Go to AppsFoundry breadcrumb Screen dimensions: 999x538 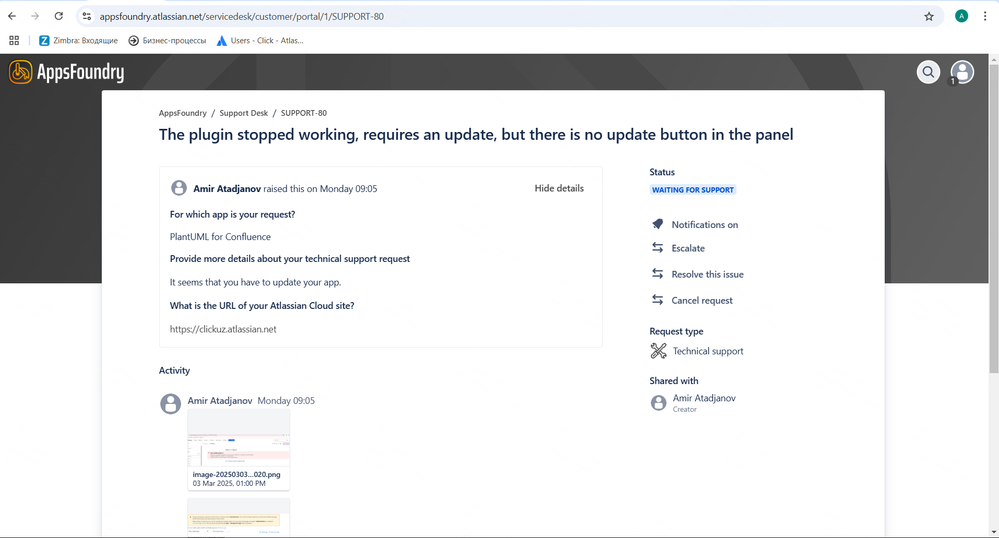click(183, 113)
